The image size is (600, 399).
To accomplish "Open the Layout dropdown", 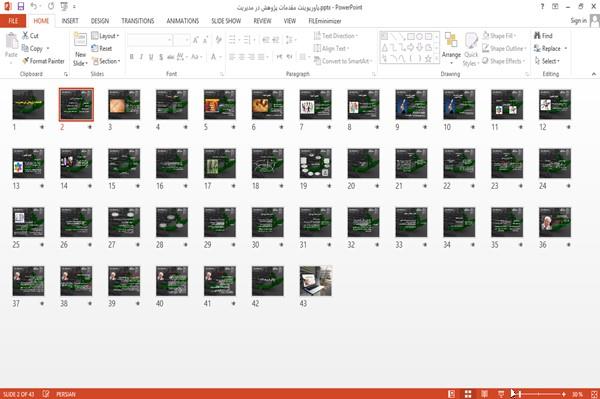I will [x=105, y=36].
